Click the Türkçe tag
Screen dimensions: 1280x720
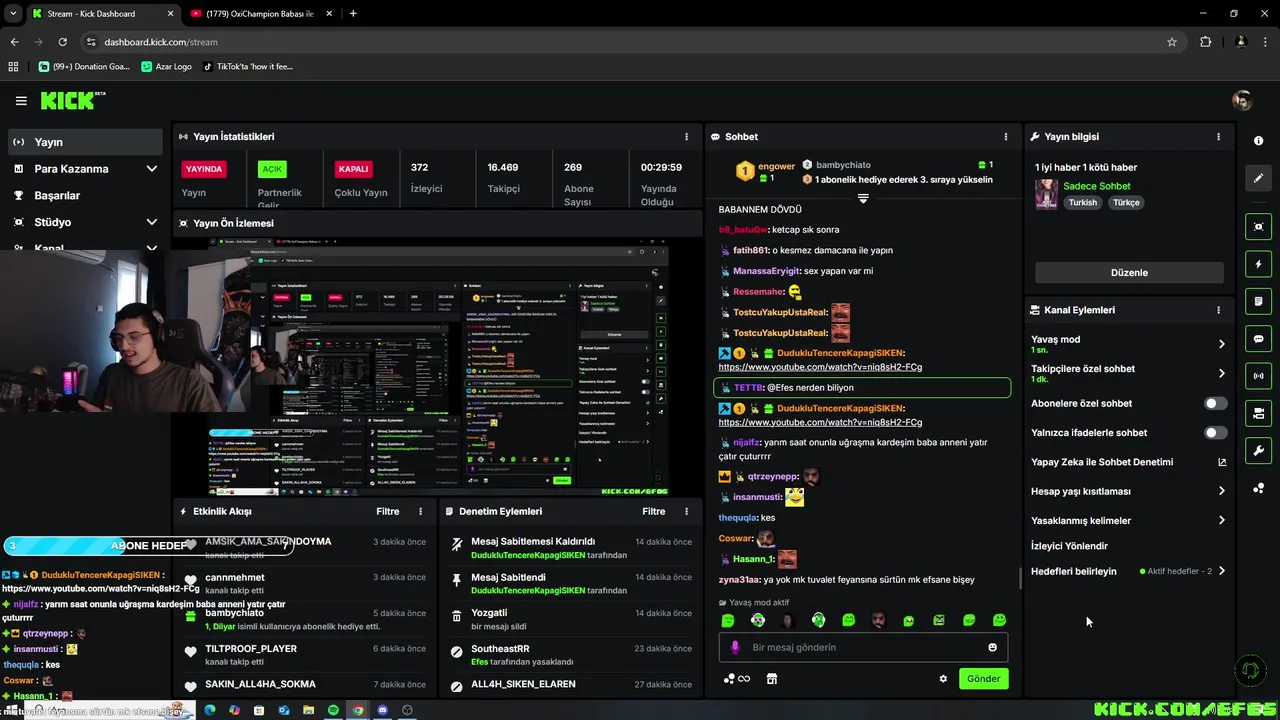coord(1126,202)
